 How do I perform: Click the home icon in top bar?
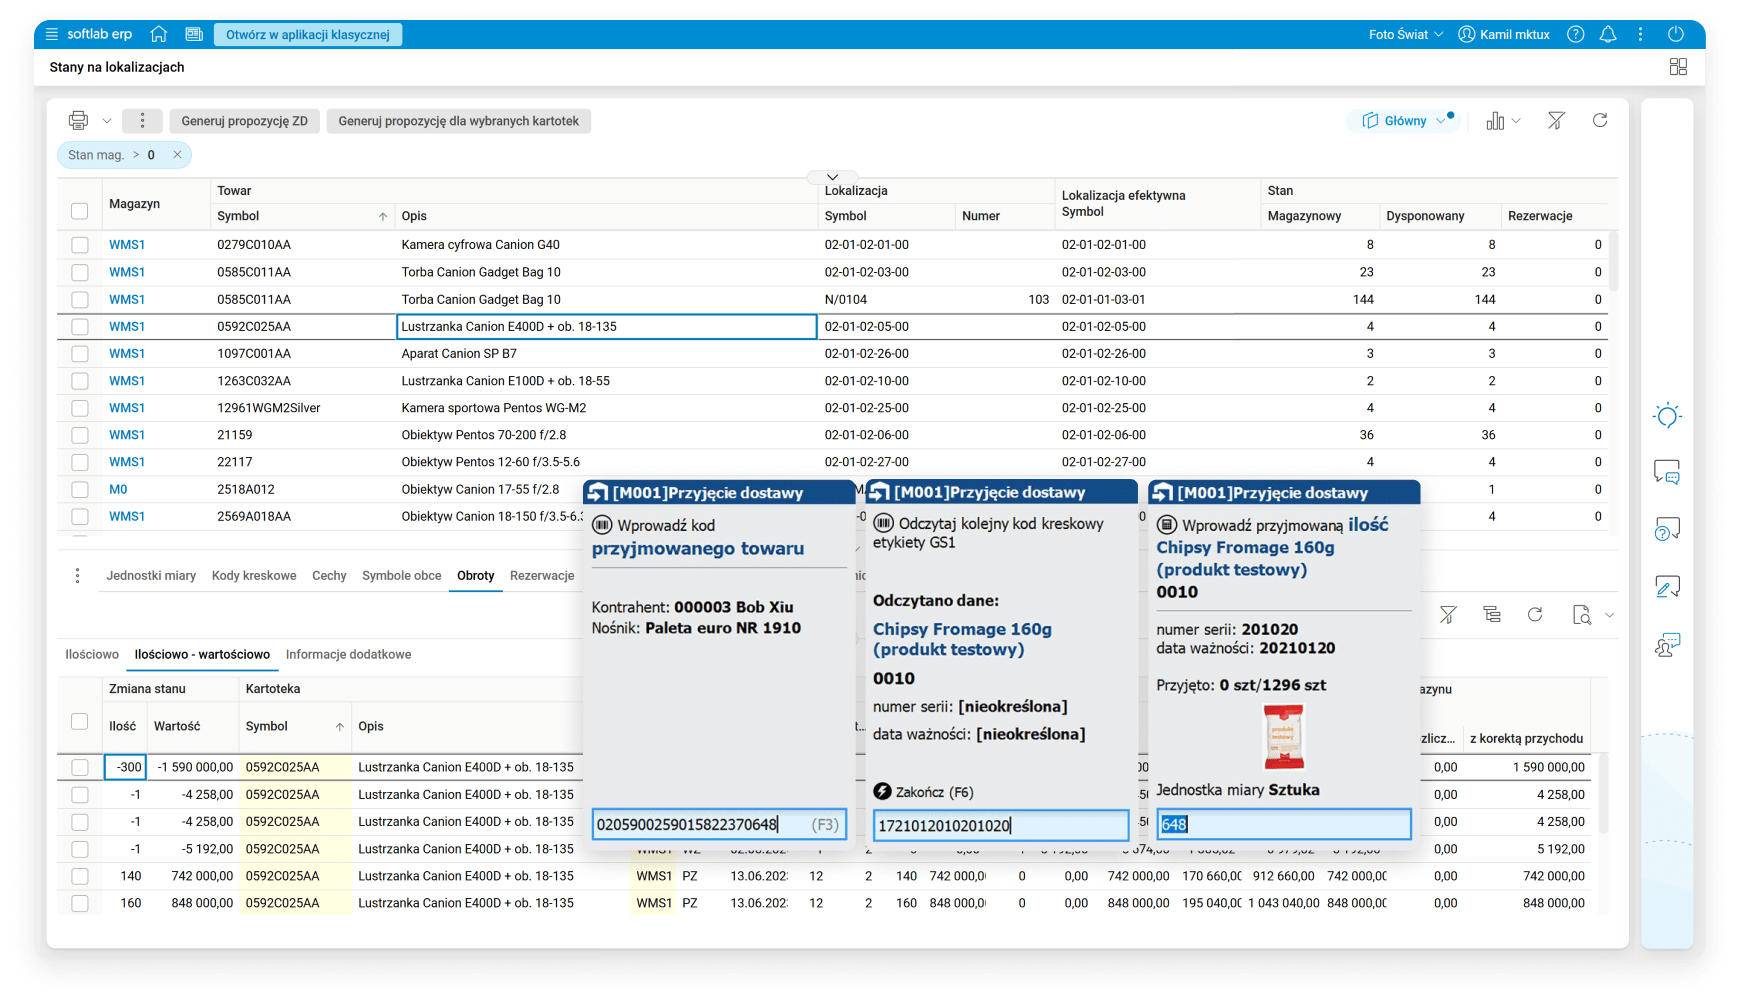158,34
